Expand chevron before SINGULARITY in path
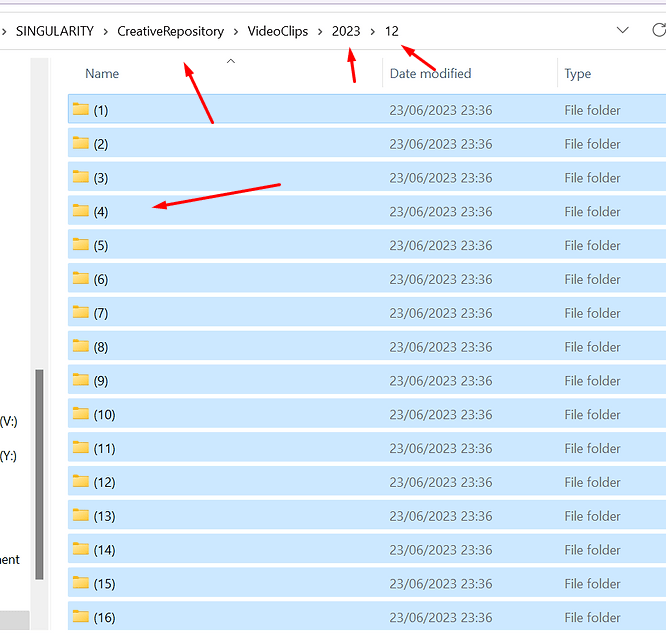 tap(4, 31)
